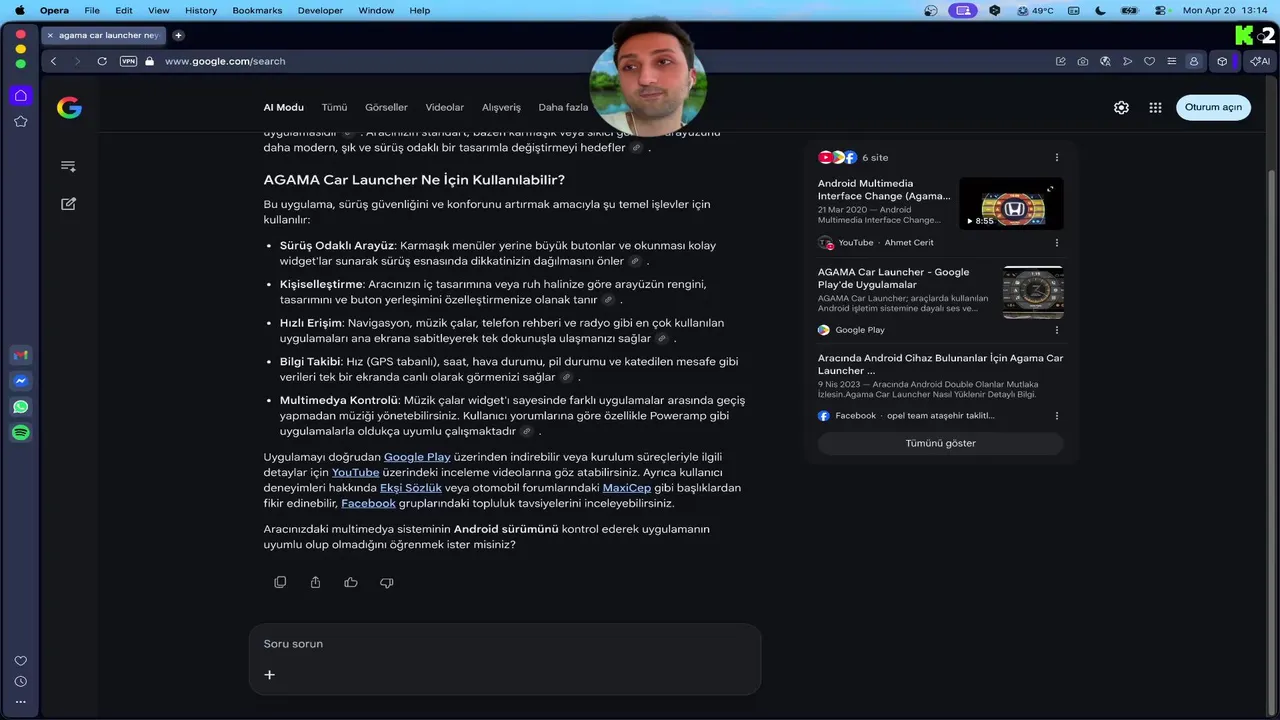This screenshot has width=1280, height=720.
Task: Open Opera sidebar home icon
Action: coord(20,95)
